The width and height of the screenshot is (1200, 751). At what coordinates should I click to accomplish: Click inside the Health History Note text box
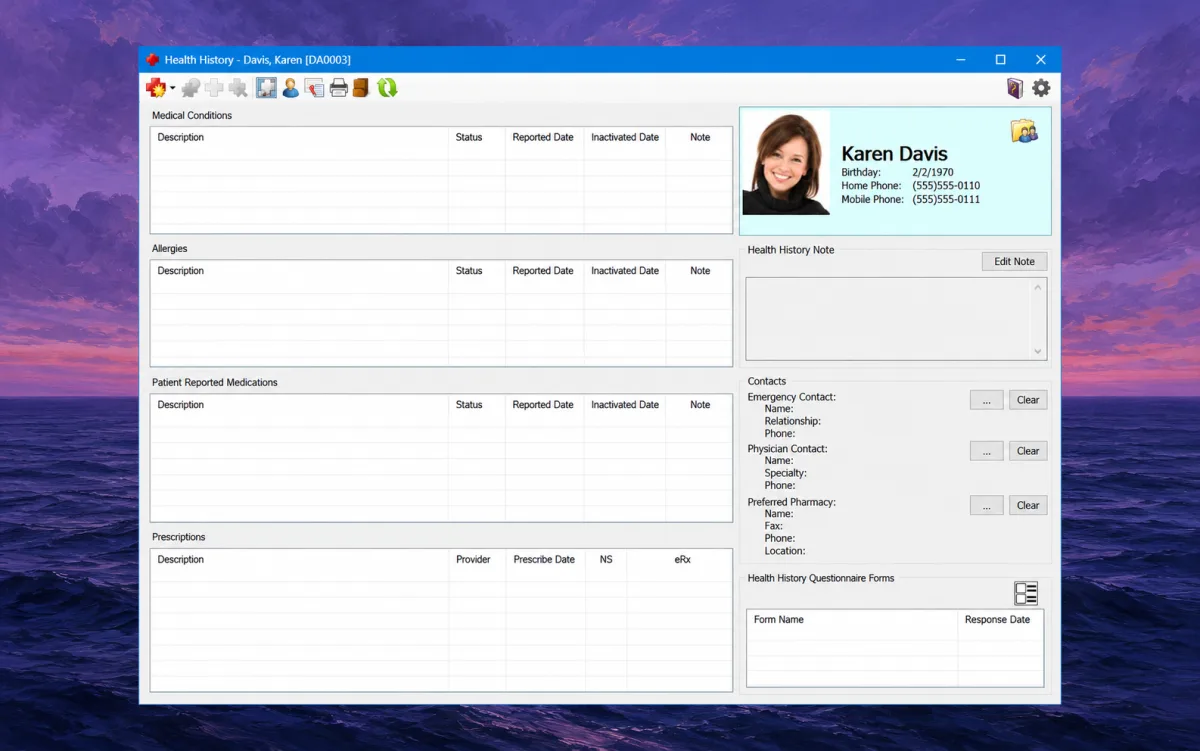[888, 319]
